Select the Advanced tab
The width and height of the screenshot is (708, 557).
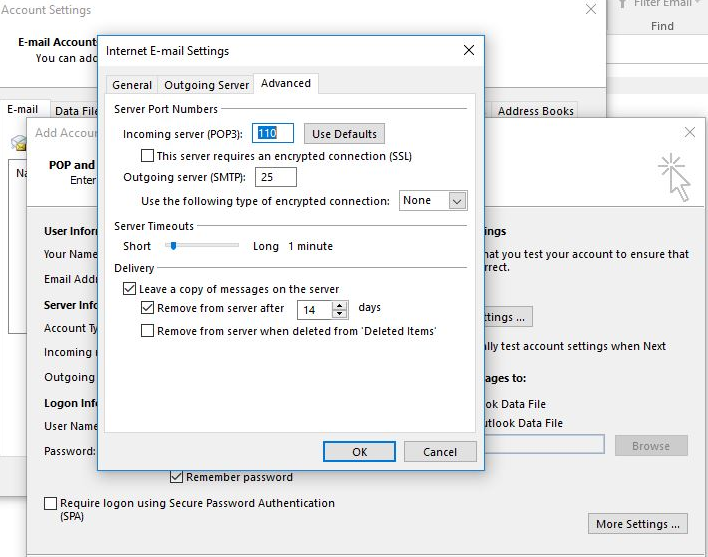coord(286,84)
